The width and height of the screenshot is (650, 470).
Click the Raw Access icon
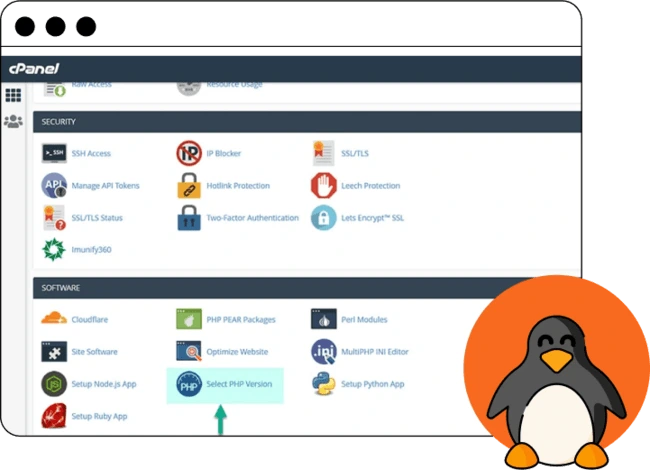click(55, 88)
